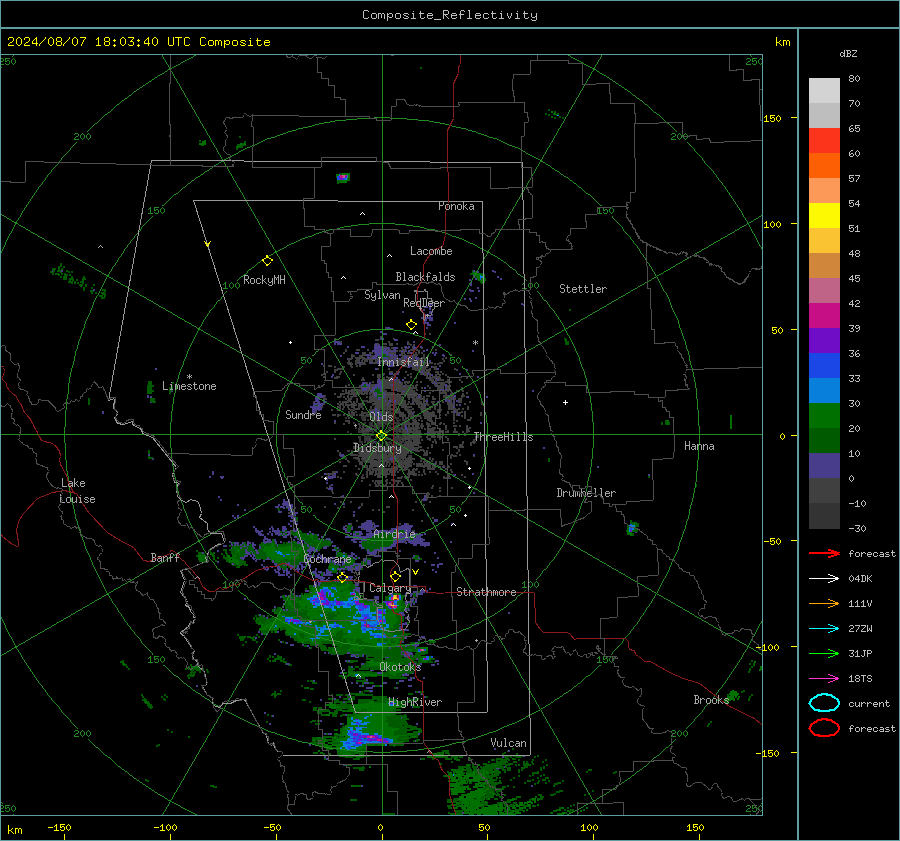Click the Drumheller label
900x841 pixels.
[x=586, y=493]
